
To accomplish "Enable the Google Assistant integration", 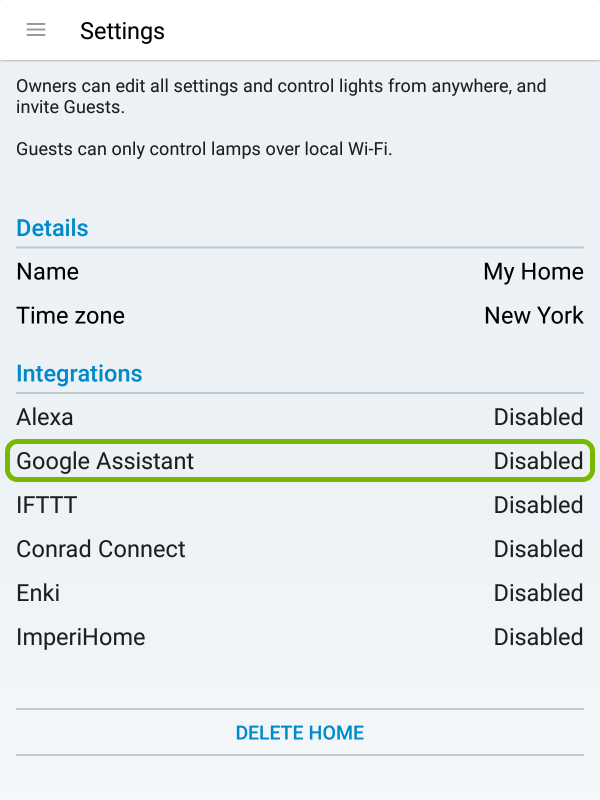I will pyautogui.click(x=300, y=461).
